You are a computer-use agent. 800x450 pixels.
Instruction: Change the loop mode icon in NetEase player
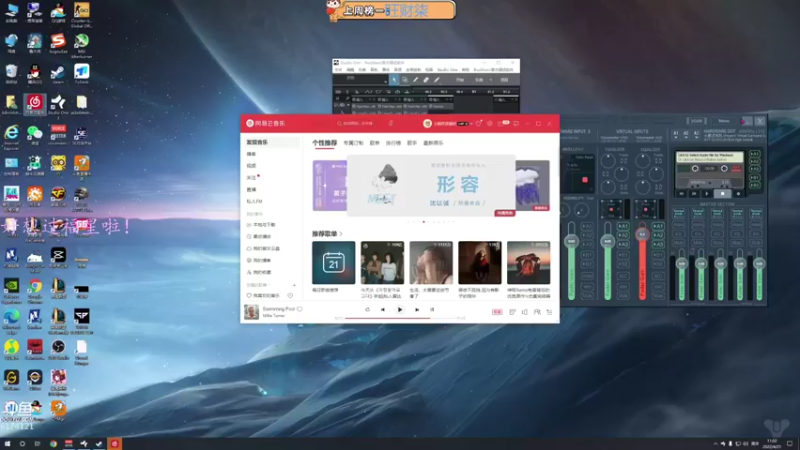(x=367, y=310)
